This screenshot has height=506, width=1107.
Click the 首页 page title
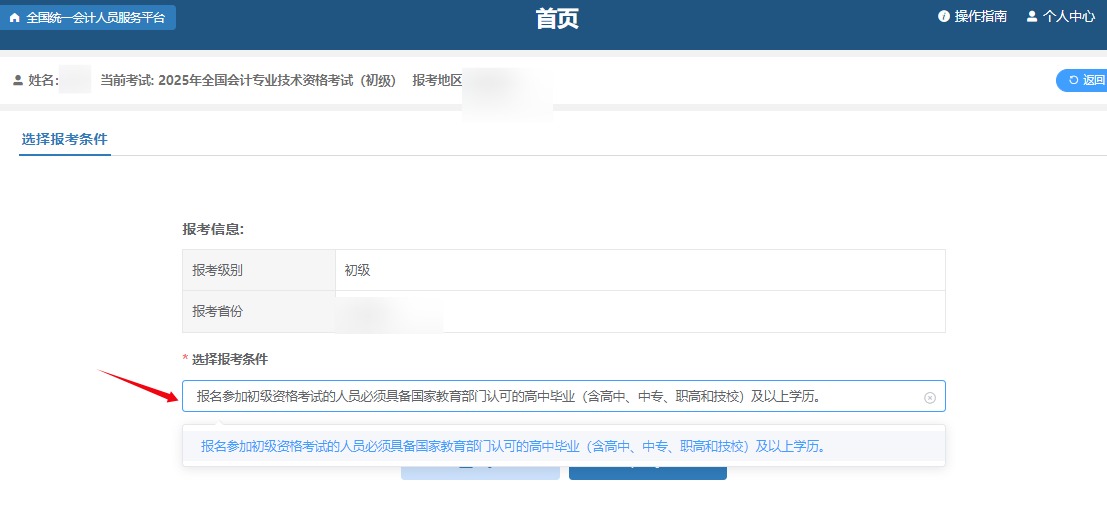[557, 19]
